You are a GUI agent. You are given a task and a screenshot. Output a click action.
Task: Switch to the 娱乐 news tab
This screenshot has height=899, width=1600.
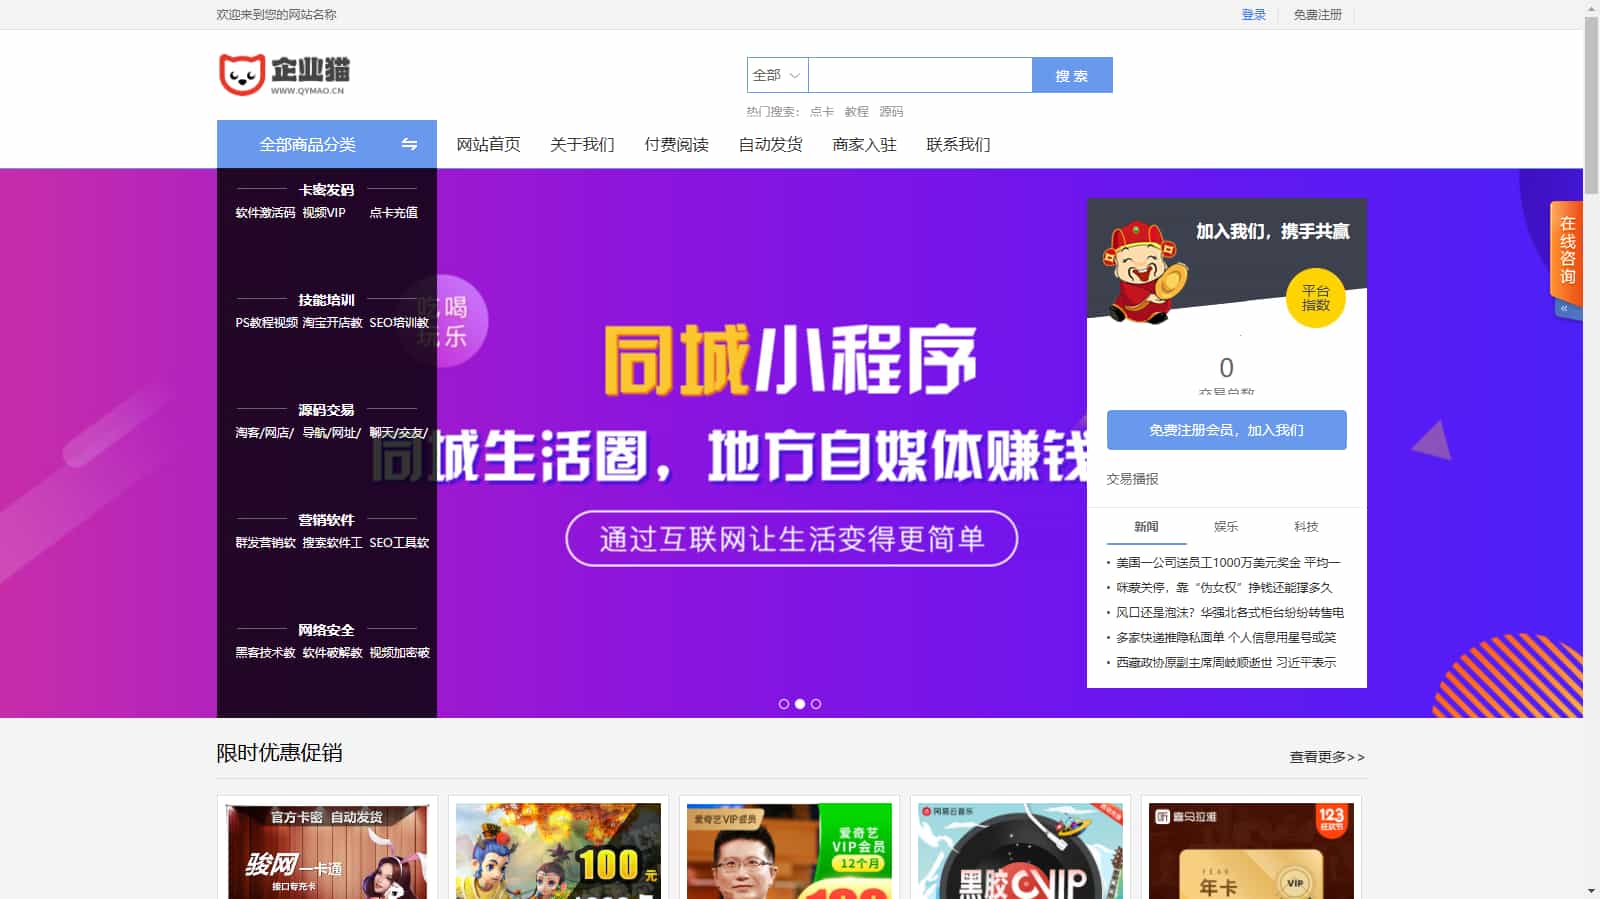pos(1226,527)
